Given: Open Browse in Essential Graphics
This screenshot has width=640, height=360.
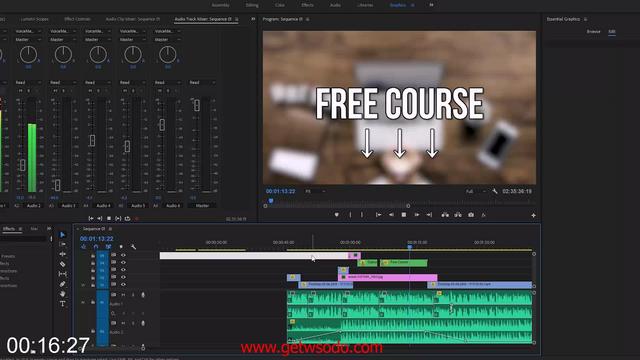Looking at the screenshot, I should pos(593,31).
